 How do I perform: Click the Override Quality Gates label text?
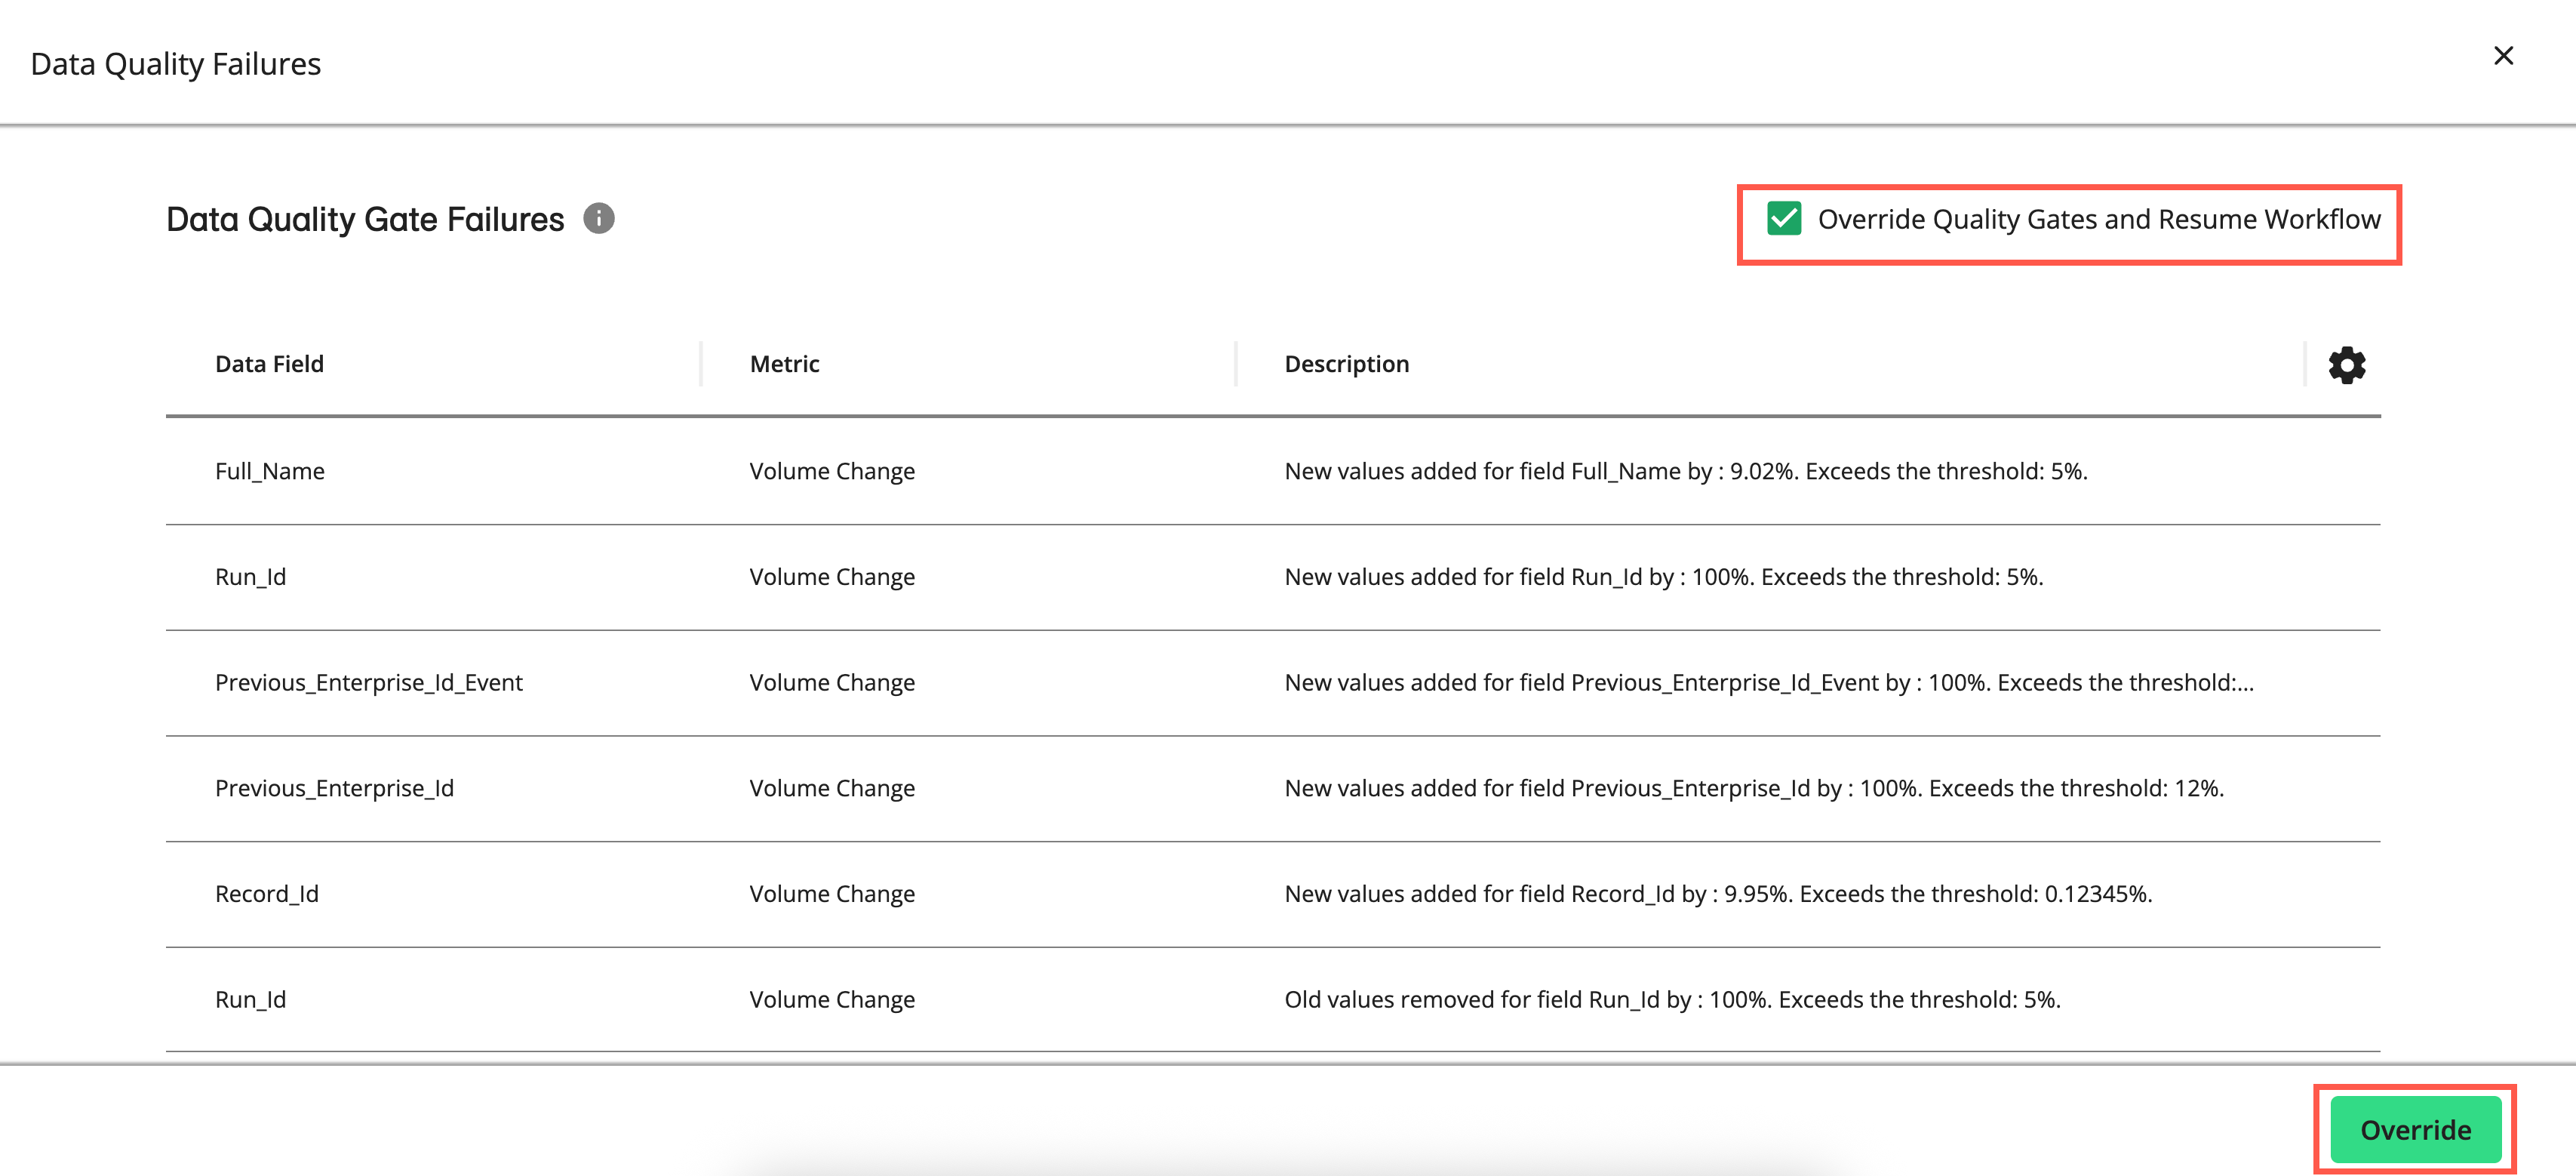[2098, 219]
